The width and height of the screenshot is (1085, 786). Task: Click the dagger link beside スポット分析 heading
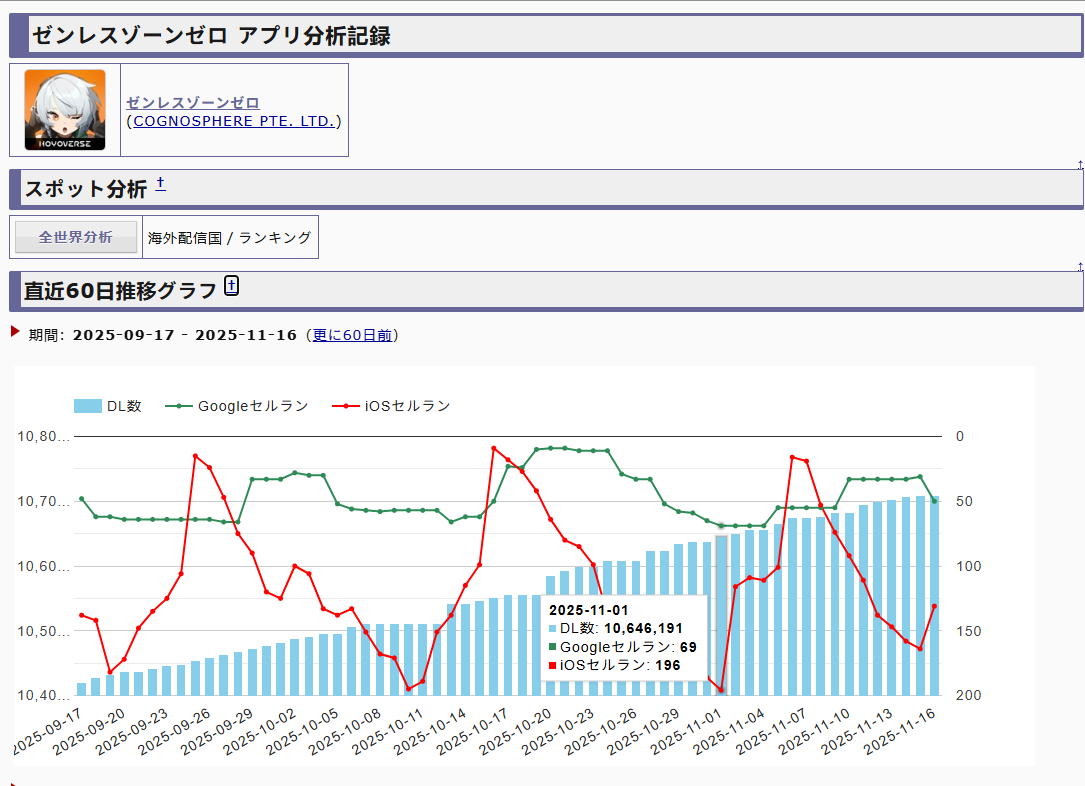[160, 183]
